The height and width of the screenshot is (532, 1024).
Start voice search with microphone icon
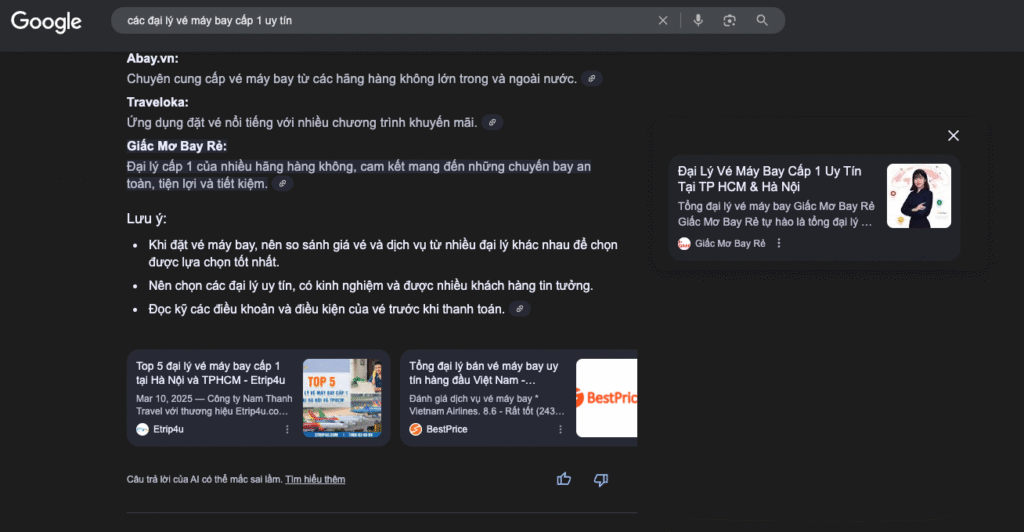pyautogui.click(x=698, y=21)
